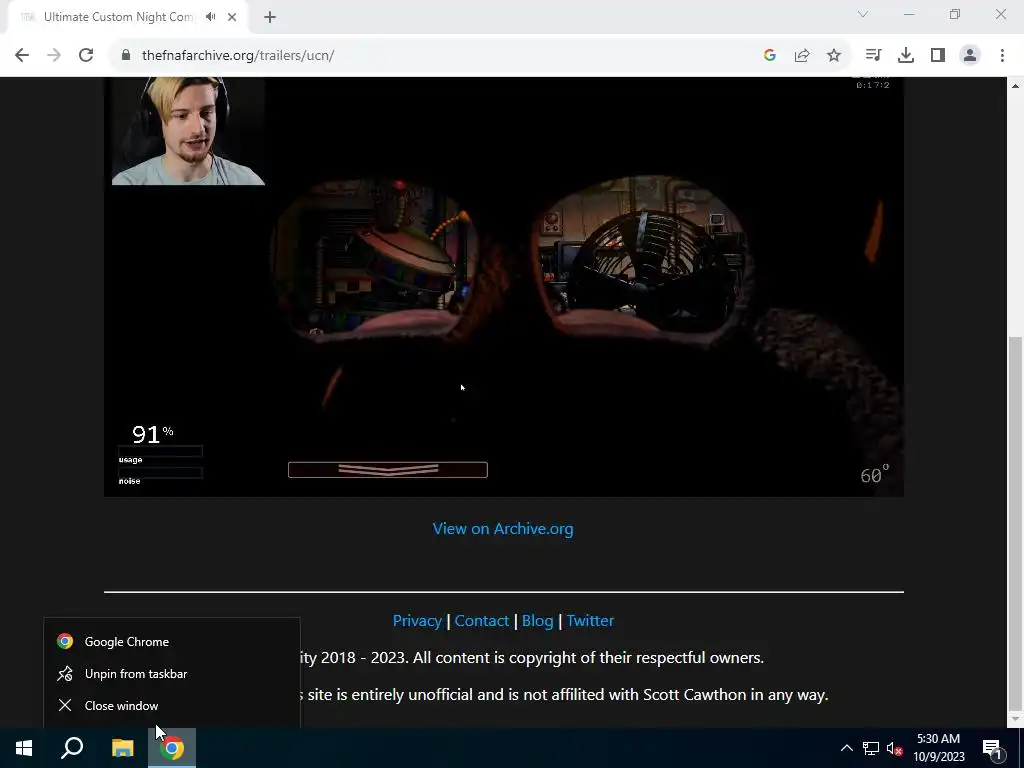Click the video player area

pyautogui.click(x=504, y=287)
